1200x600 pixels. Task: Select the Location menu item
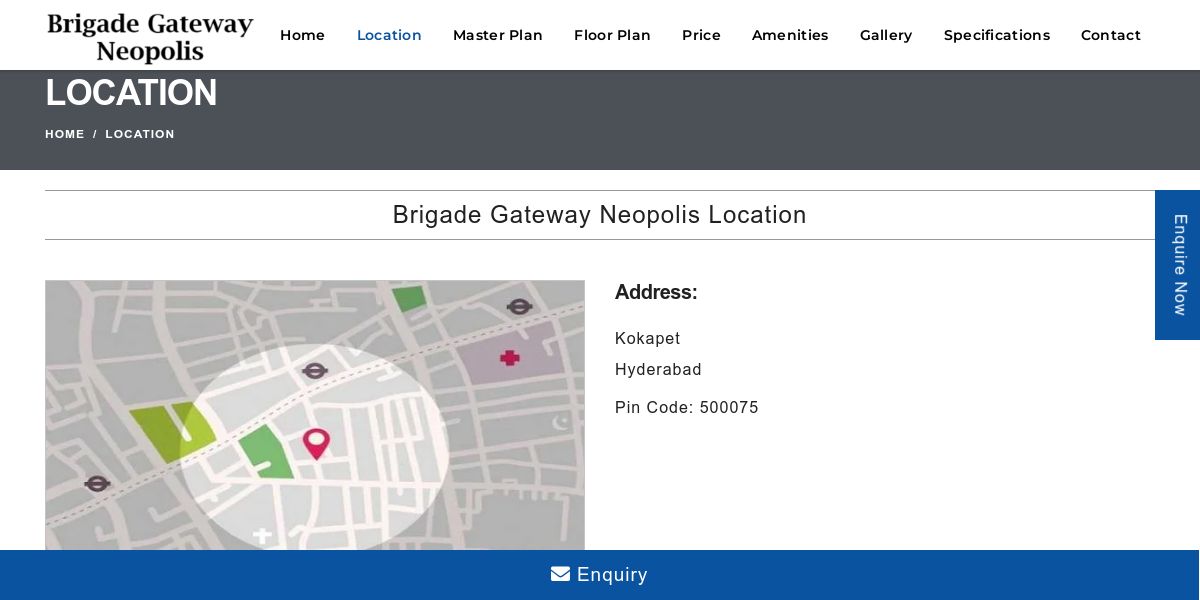(x=389, y=35)
